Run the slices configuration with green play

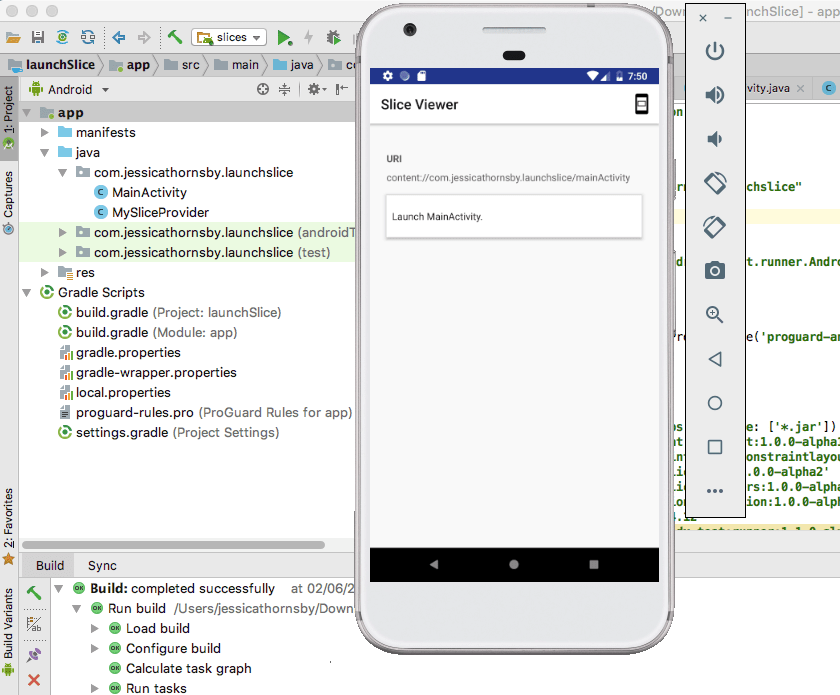pyautogui.click(x=284, y=38)
